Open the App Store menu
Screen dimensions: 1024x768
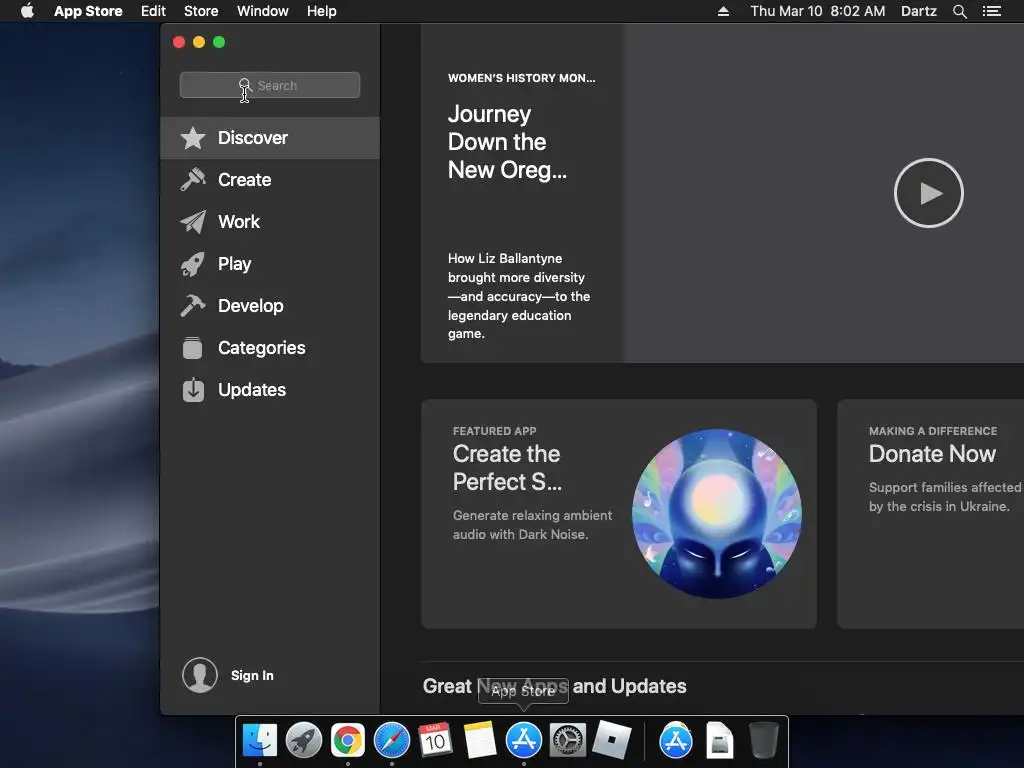(x=88, y=11)
